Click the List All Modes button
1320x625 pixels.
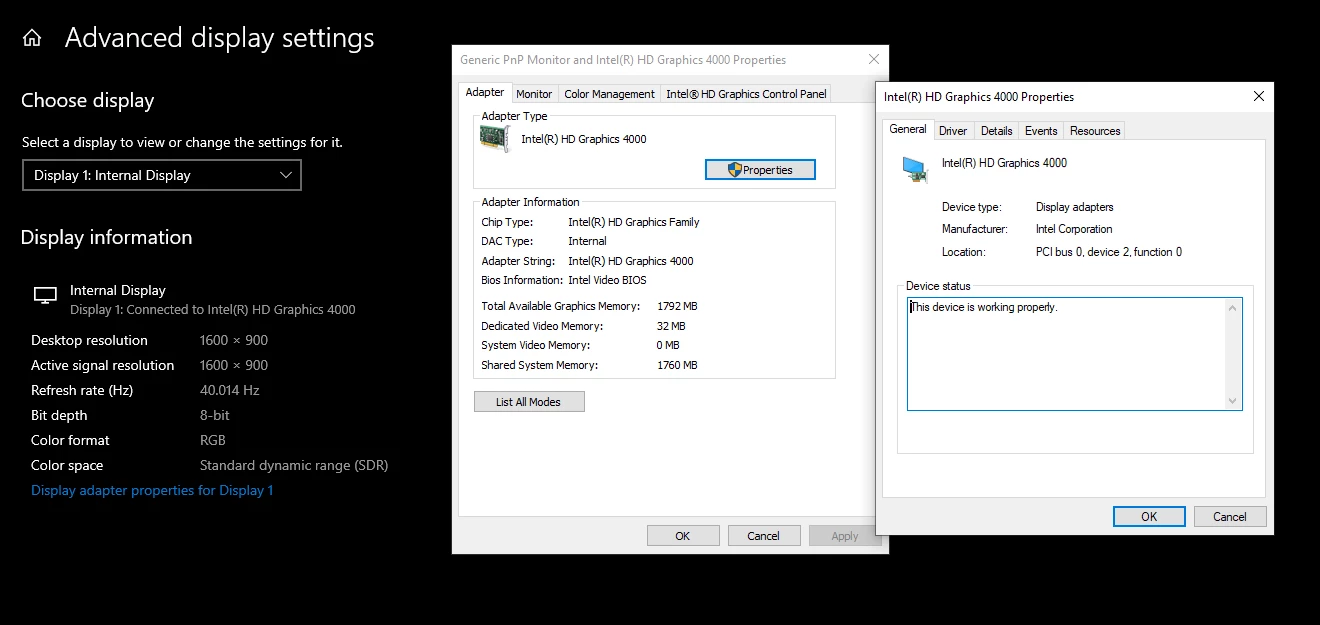(529, 402)
